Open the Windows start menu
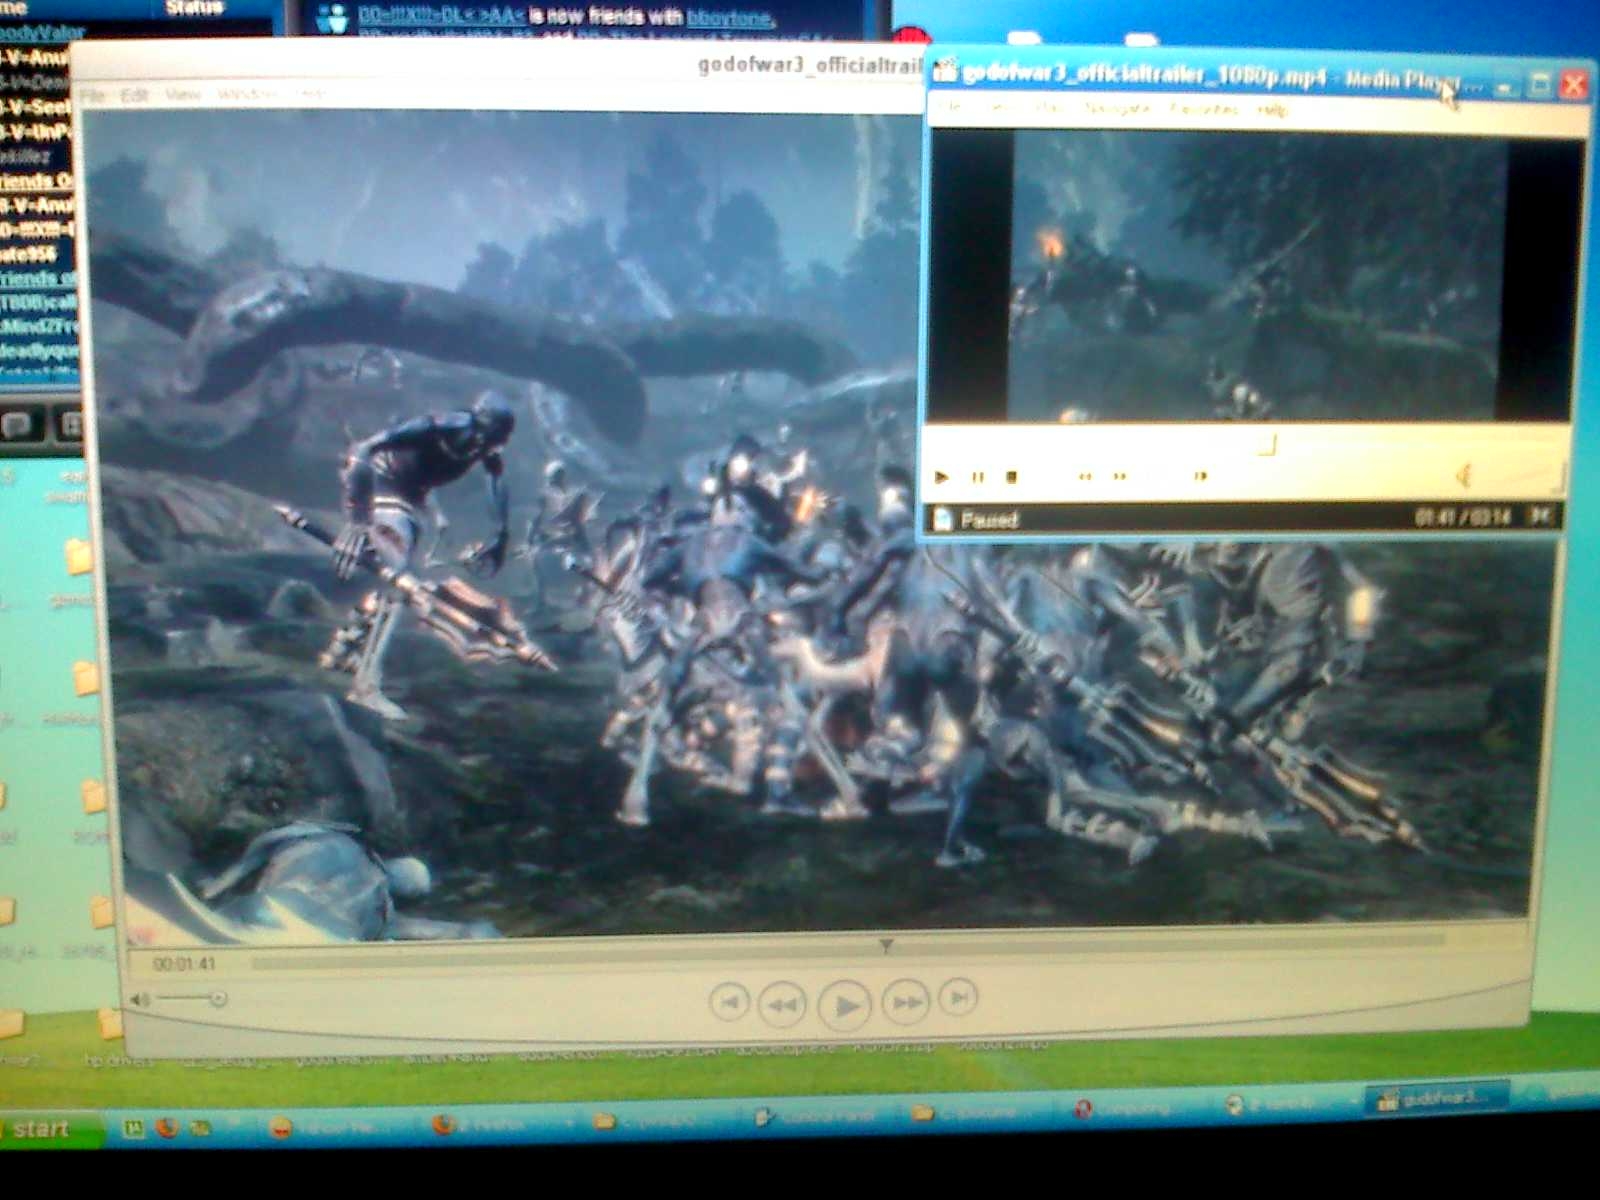The height and width of the screenshot is (1200, 1600). [x=48, y=1129]
